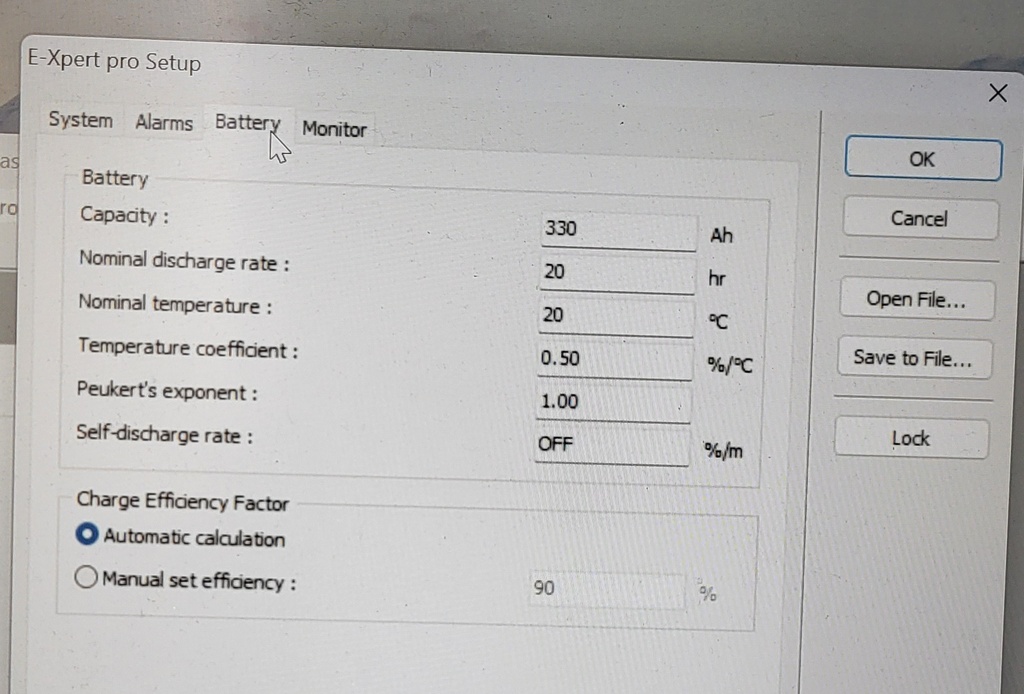Click the Open File... button

click(x=916, y=299)
